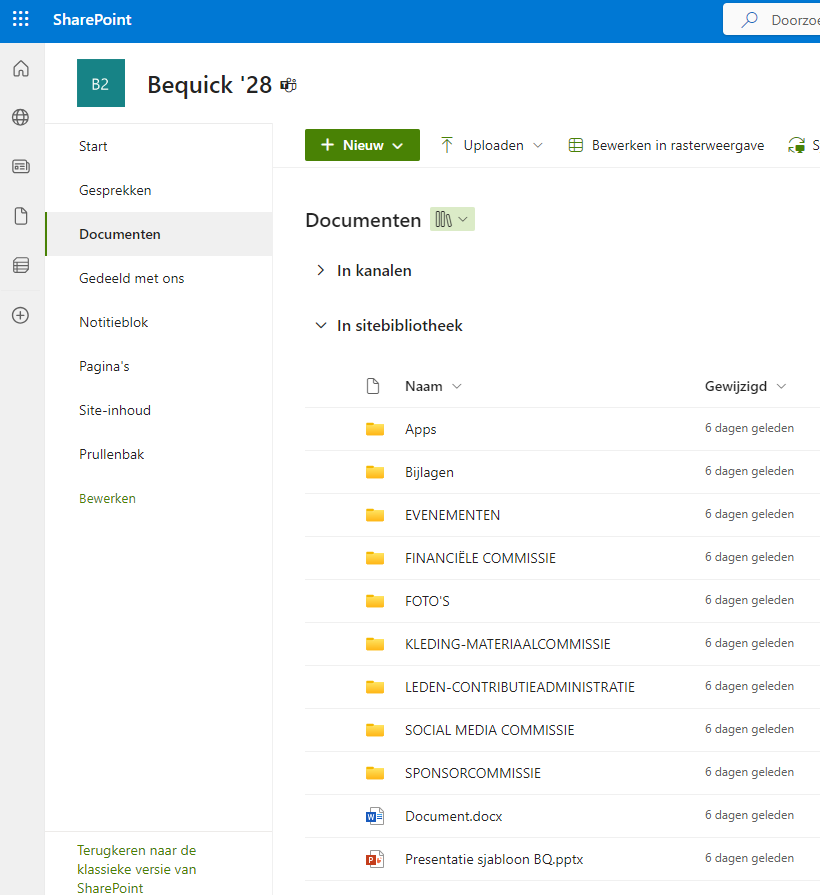
Task: Click the globe icon in the left app bar
Action: (x=20, y=117)
